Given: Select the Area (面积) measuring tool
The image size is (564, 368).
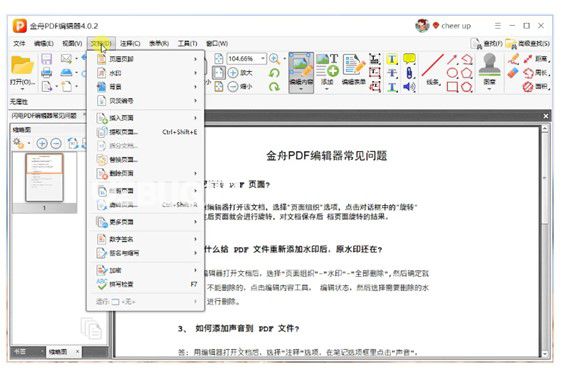Looking at the screenshot, I should pos(536,87).
